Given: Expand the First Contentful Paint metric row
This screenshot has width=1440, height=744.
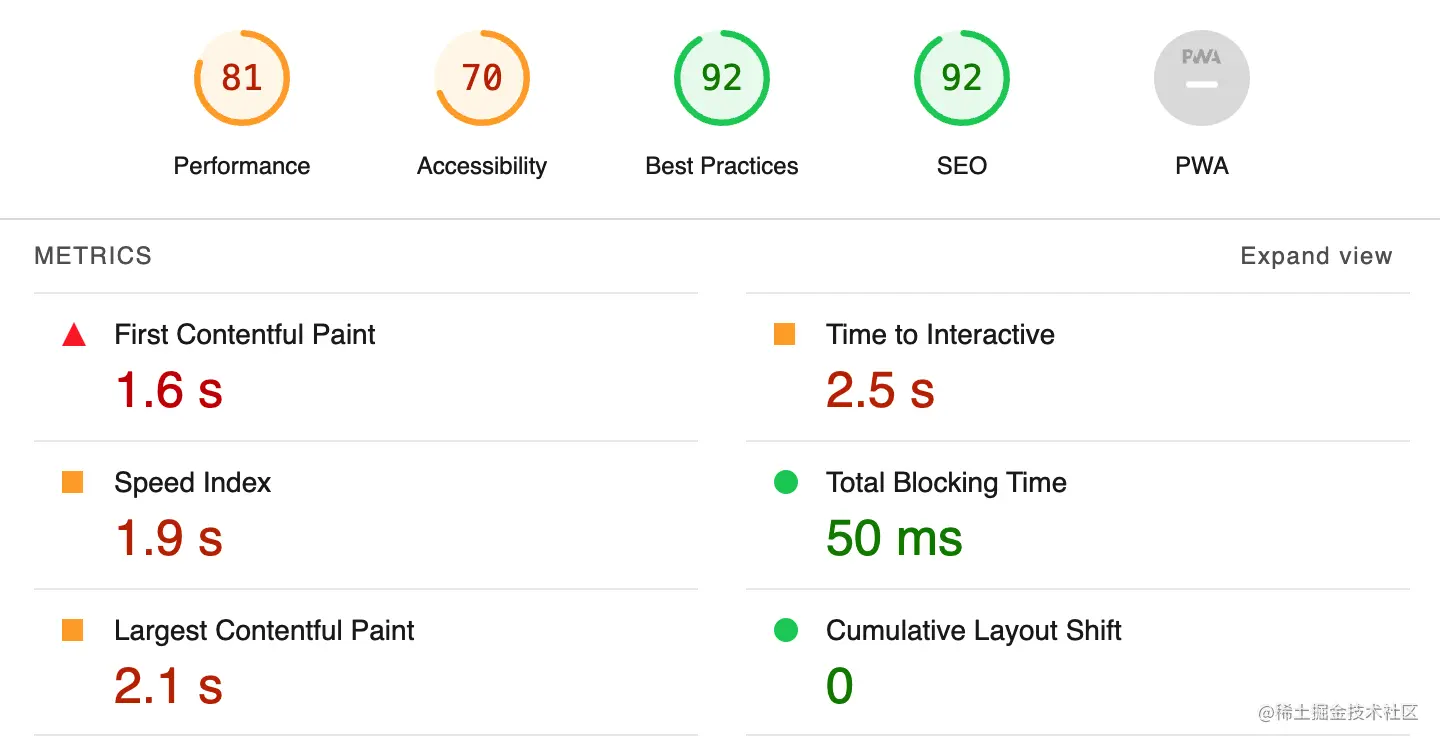Looking at the screenshot, I should [245, 335].
